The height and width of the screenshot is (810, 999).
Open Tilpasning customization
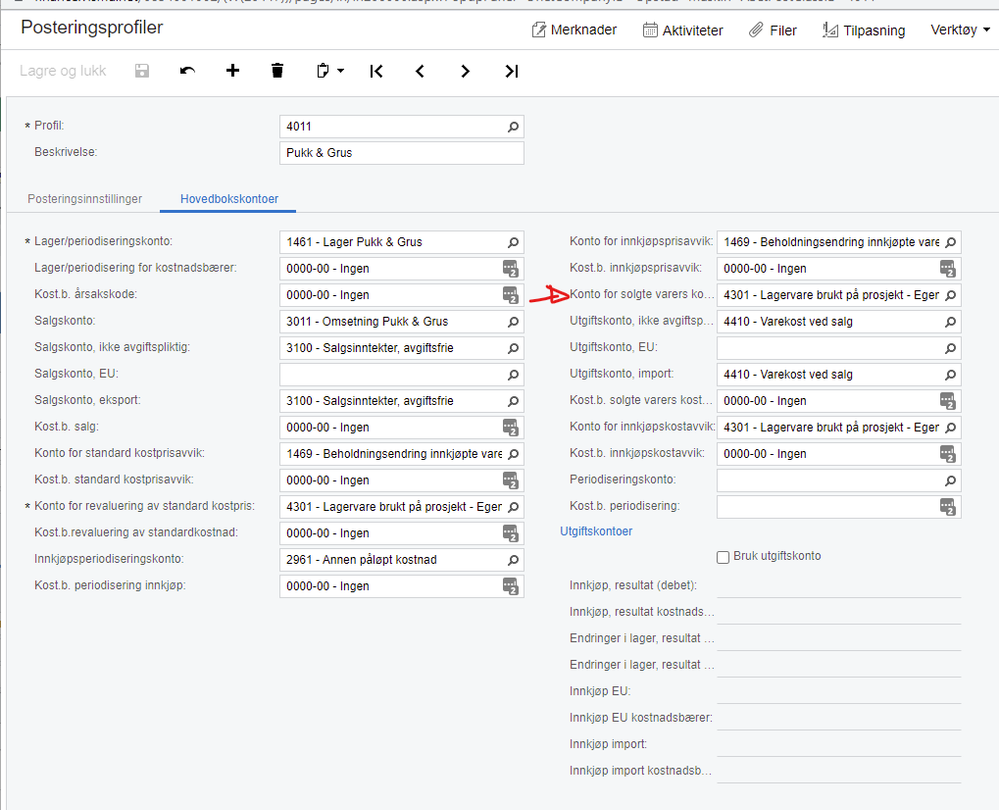pyautogui.click(x=863, y=30)
